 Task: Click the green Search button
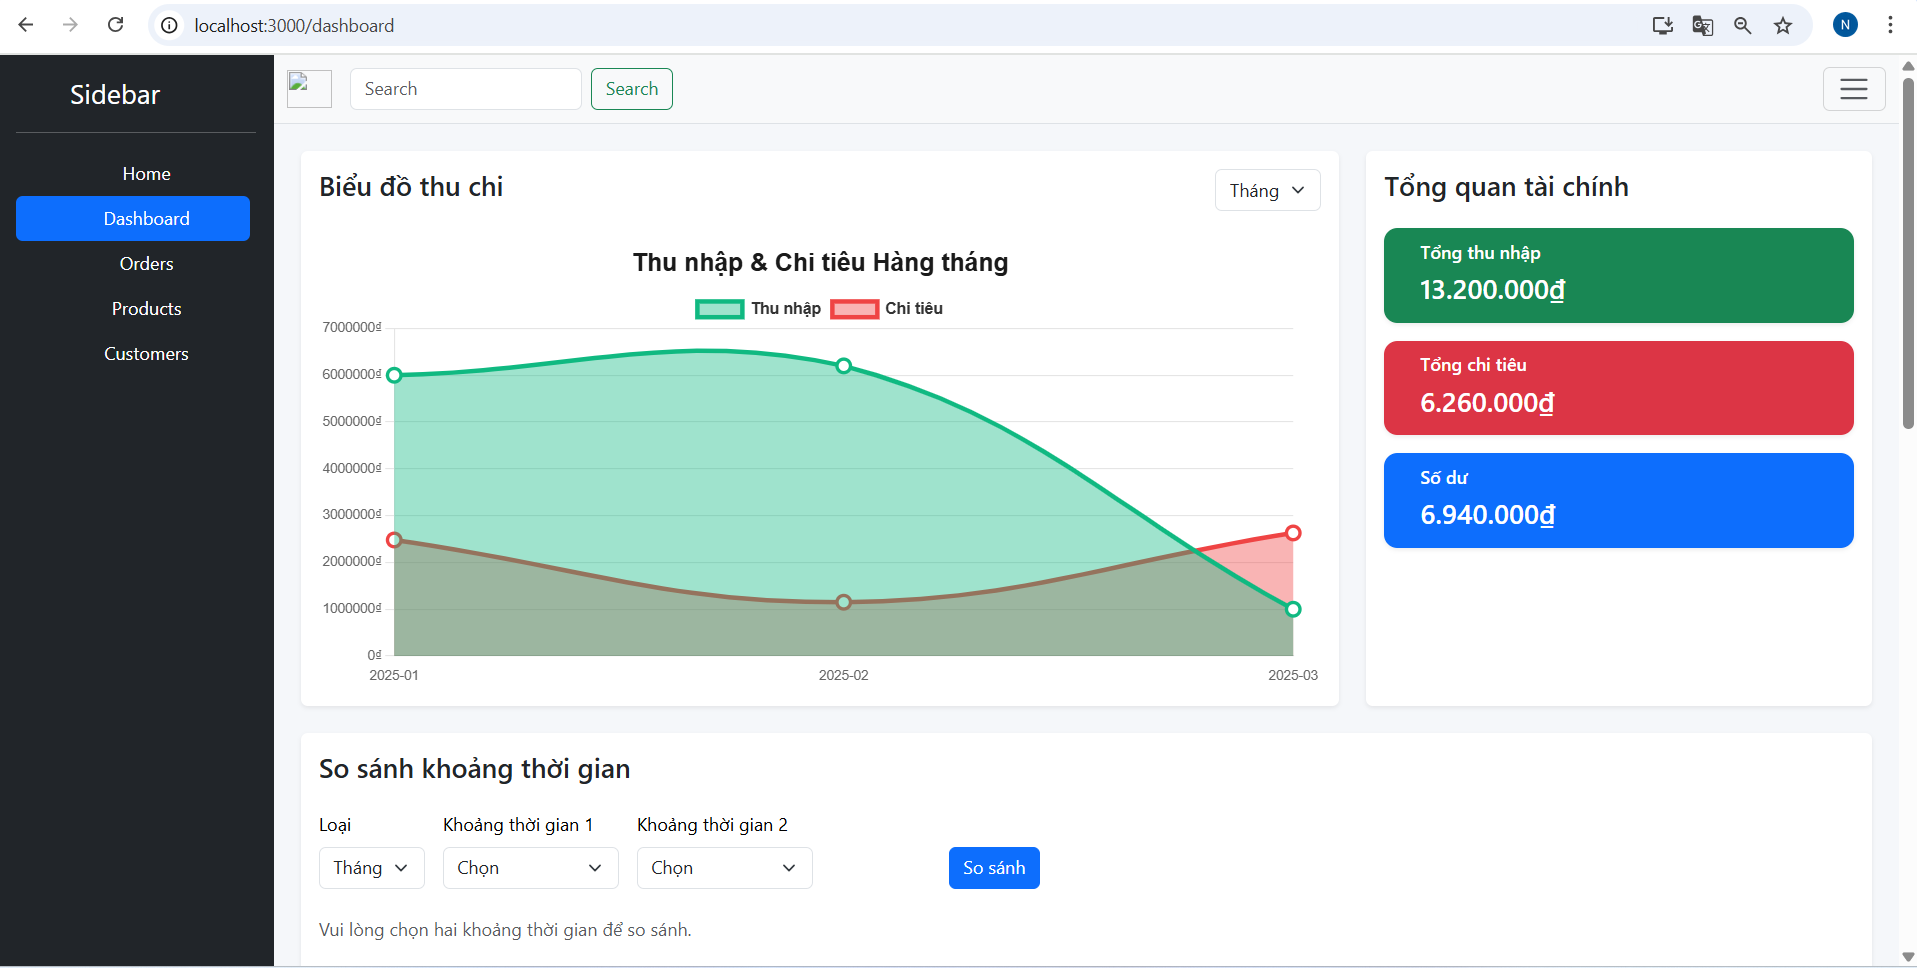[631, 89]
